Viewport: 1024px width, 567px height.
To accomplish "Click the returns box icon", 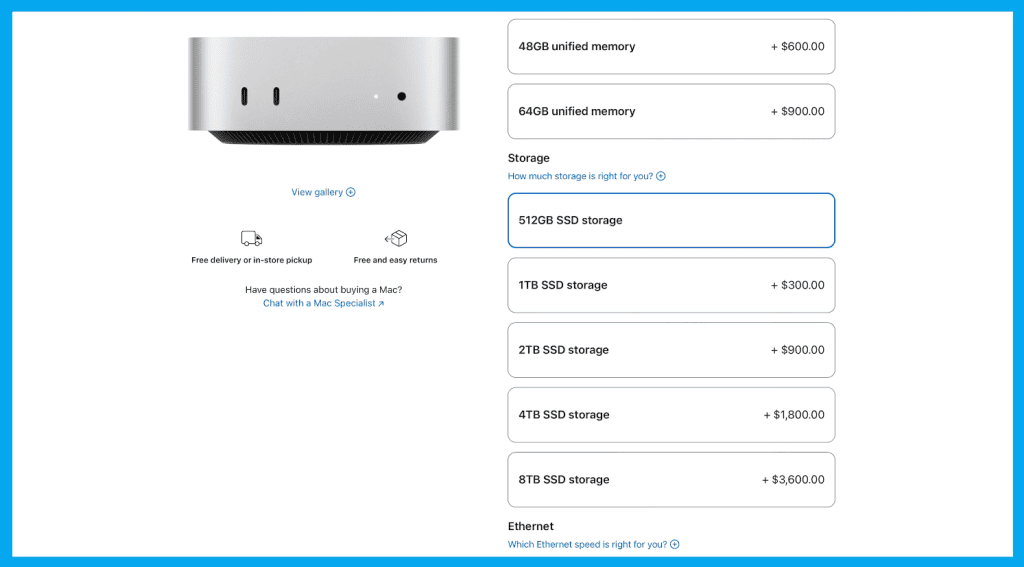I will click(396, 239).
